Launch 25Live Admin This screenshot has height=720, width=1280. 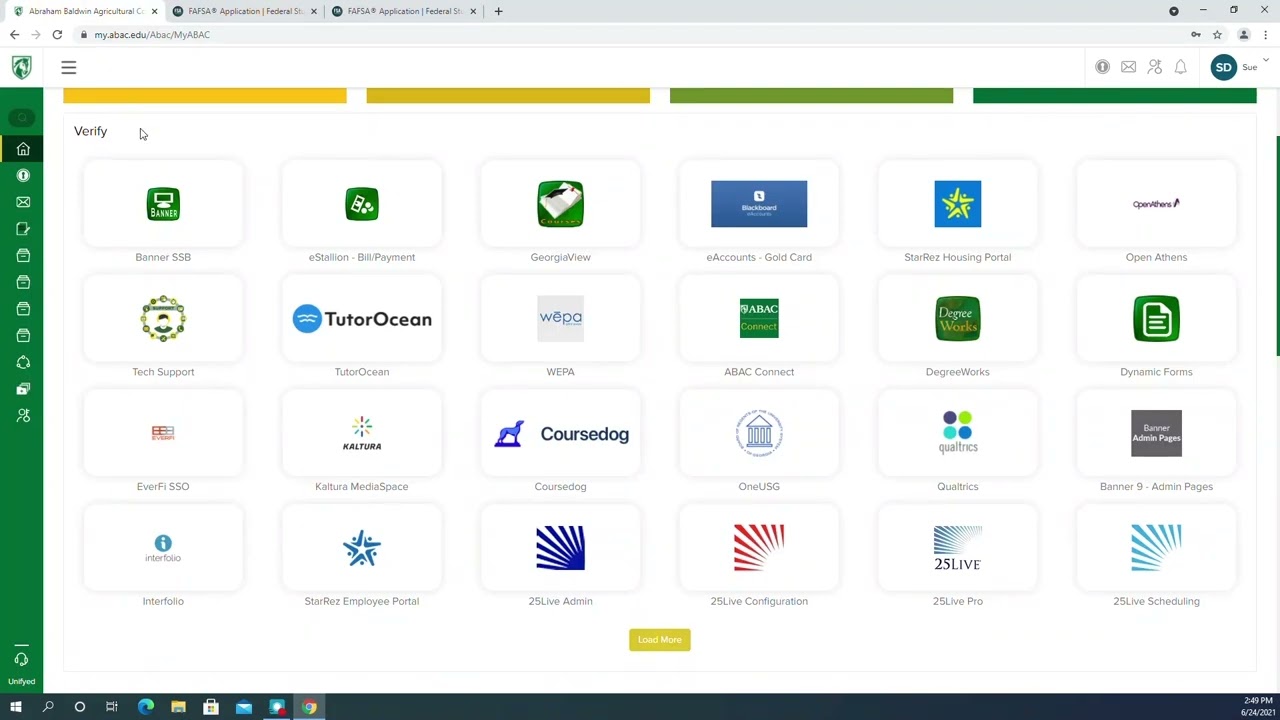[x=560, y=548]
